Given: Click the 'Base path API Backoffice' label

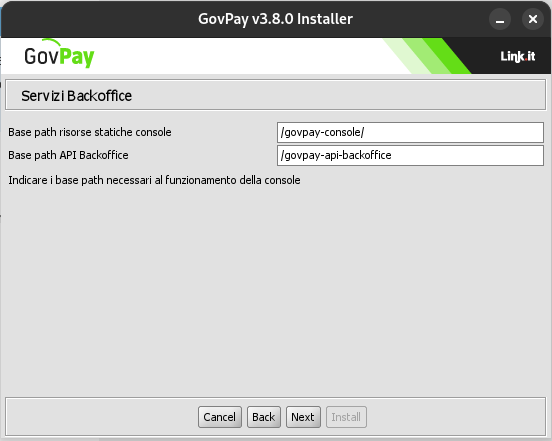Looking at the screenshot, I should click(x=68, y=155).
